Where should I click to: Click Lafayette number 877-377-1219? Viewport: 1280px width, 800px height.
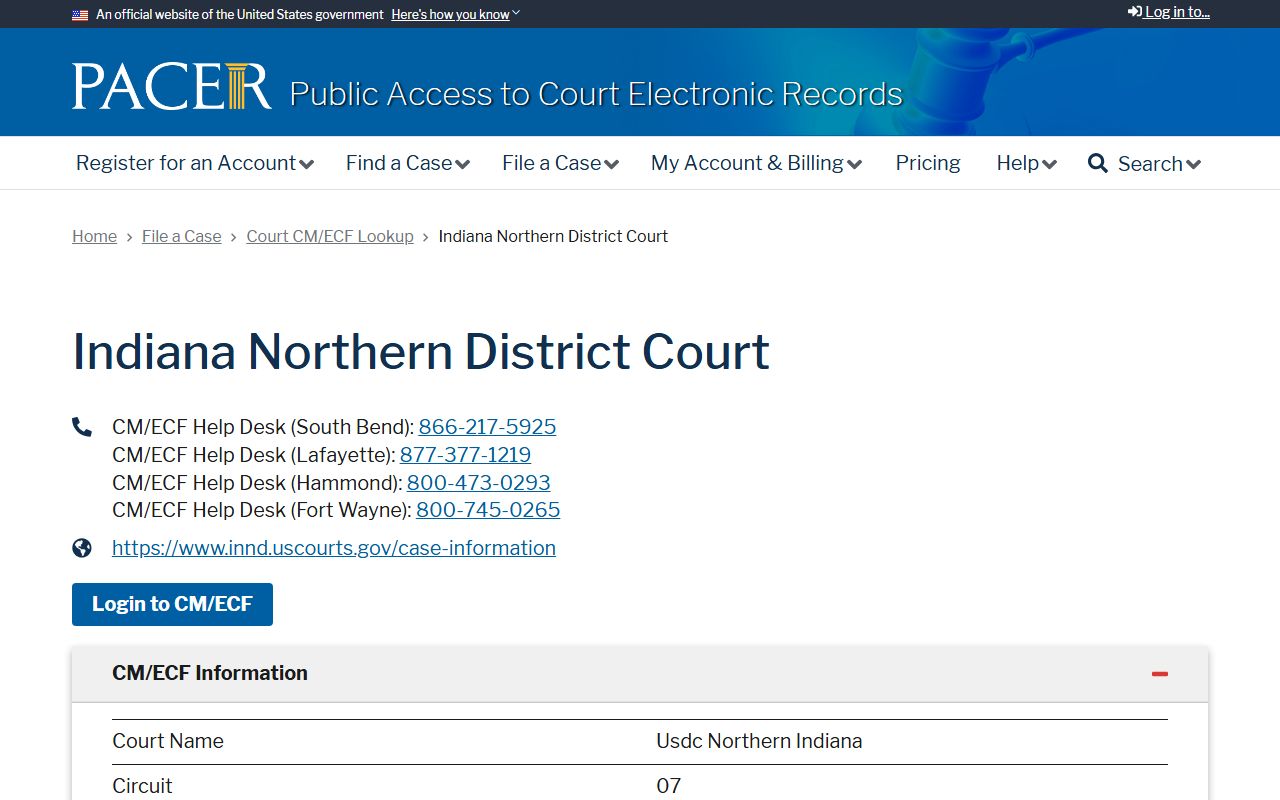tap(465, 455)
